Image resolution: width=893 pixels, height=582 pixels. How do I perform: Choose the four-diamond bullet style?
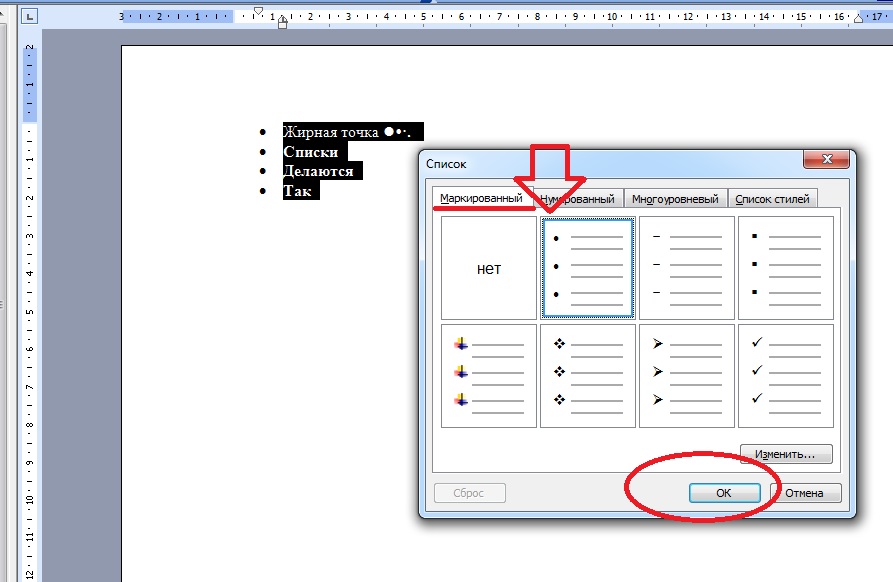click(x=588, y=376)
